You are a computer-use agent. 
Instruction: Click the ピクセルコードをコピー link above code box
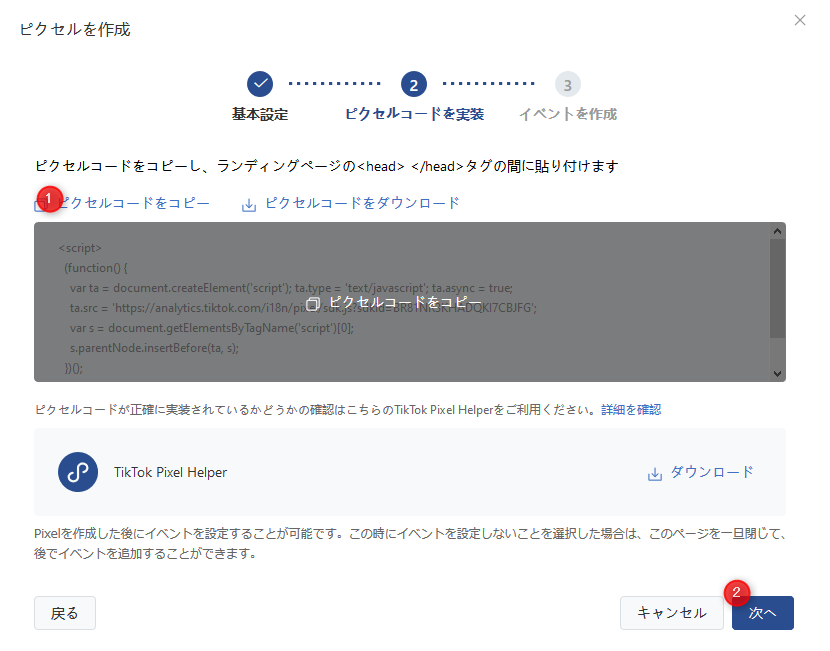133,203
